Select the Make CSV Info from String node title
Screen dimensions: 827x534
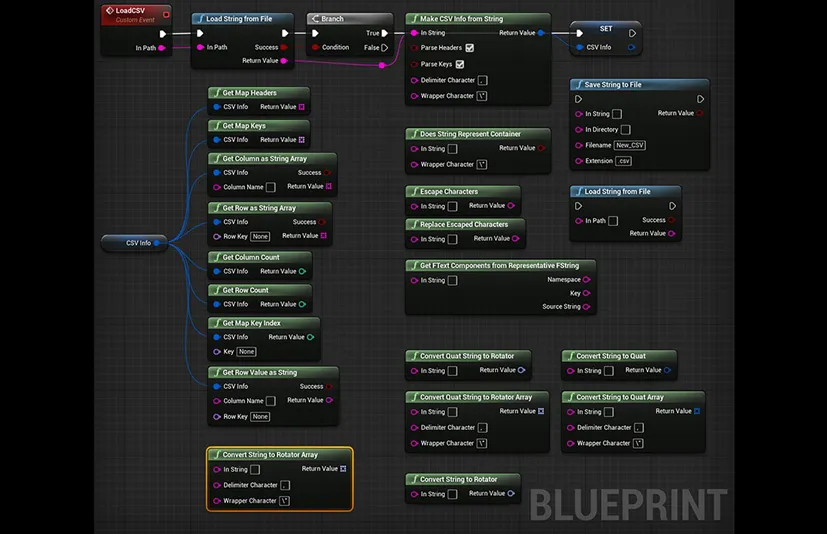tap(461, 19)
